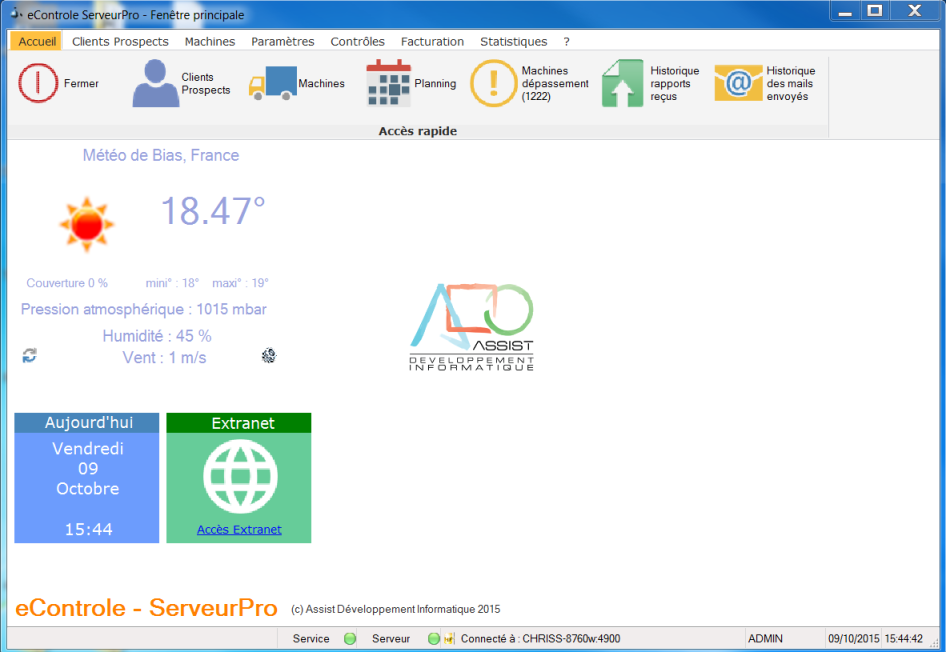Open Clients Prospects person icon
Image resolution: width=946 pixels, height=652 pixels.
tap(156, 83)
